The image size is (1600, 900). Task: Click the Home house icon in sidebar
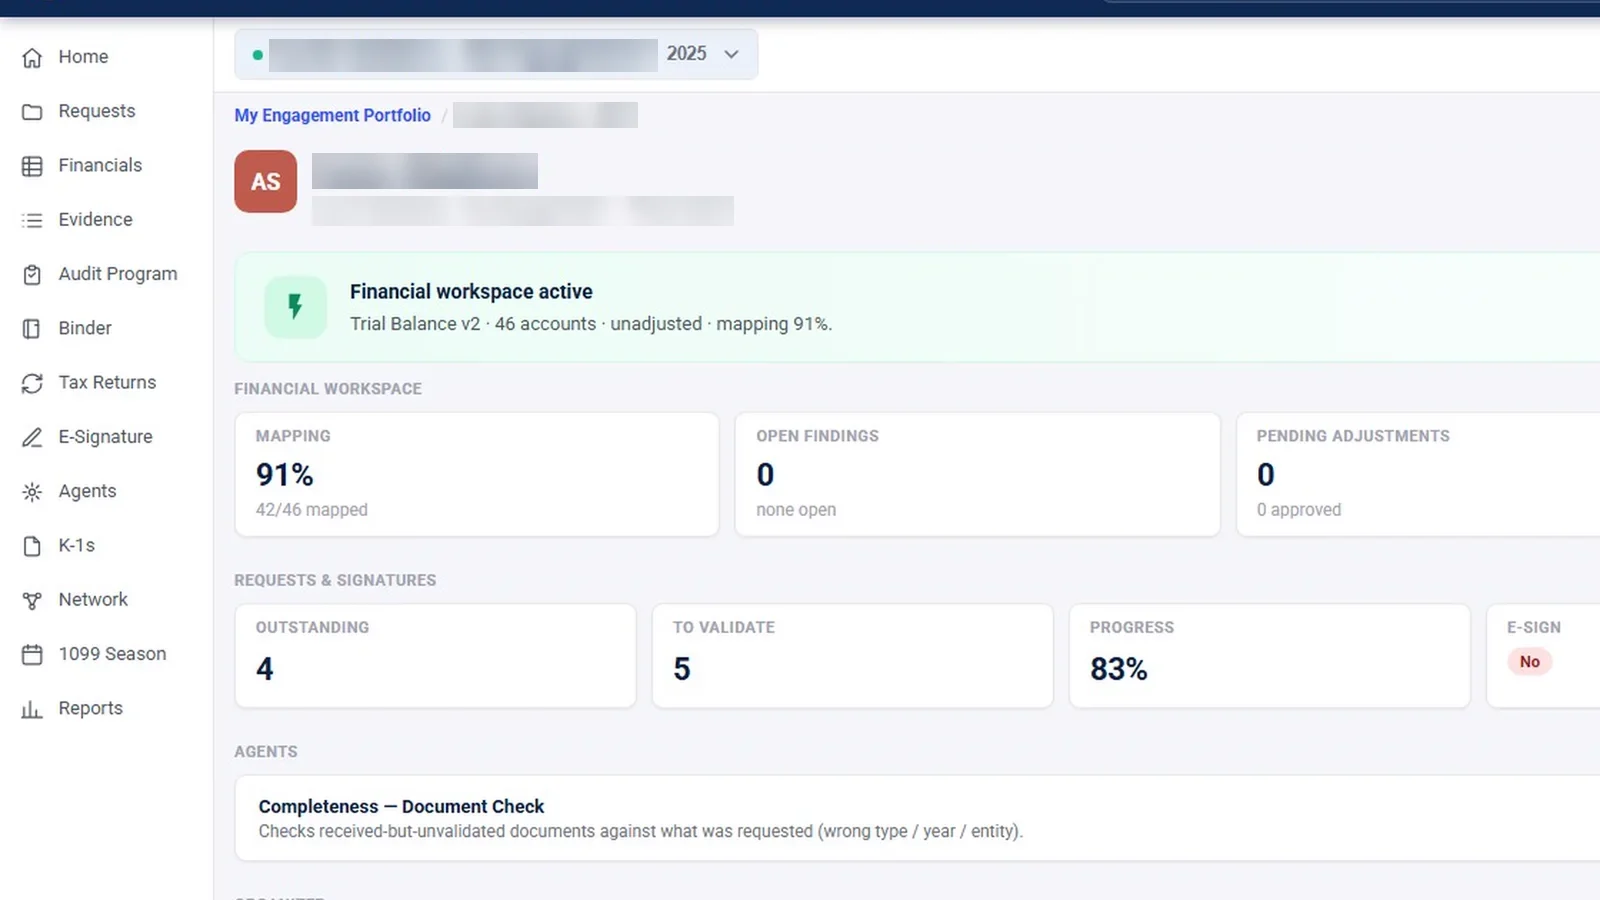[x=32, y=58]
